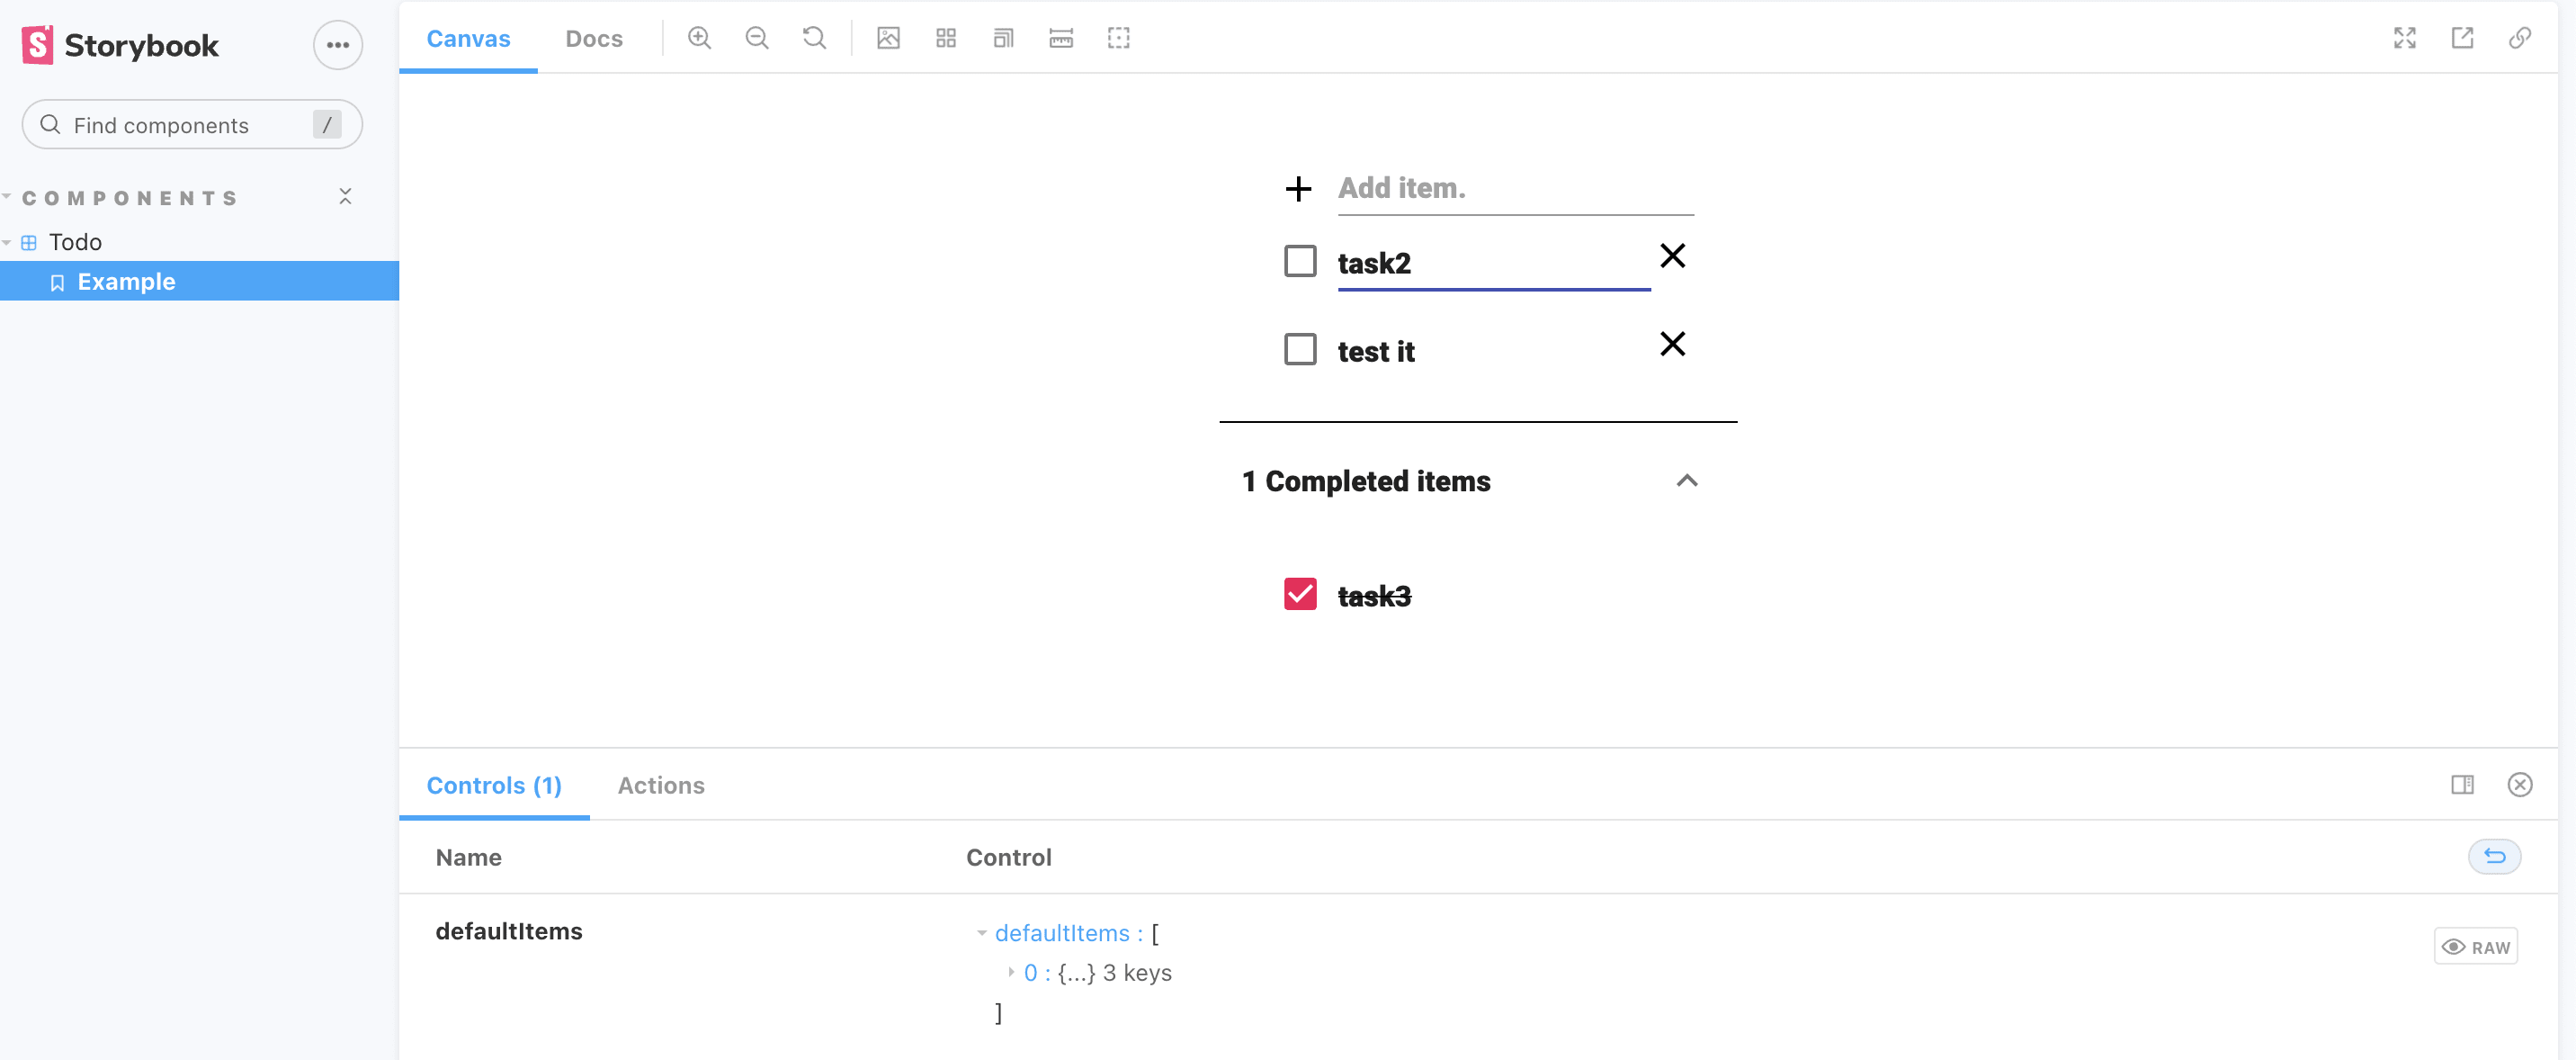The image size is (2576, 1060).
Task: Switch to the Docs tab
Action: [593, 38]
